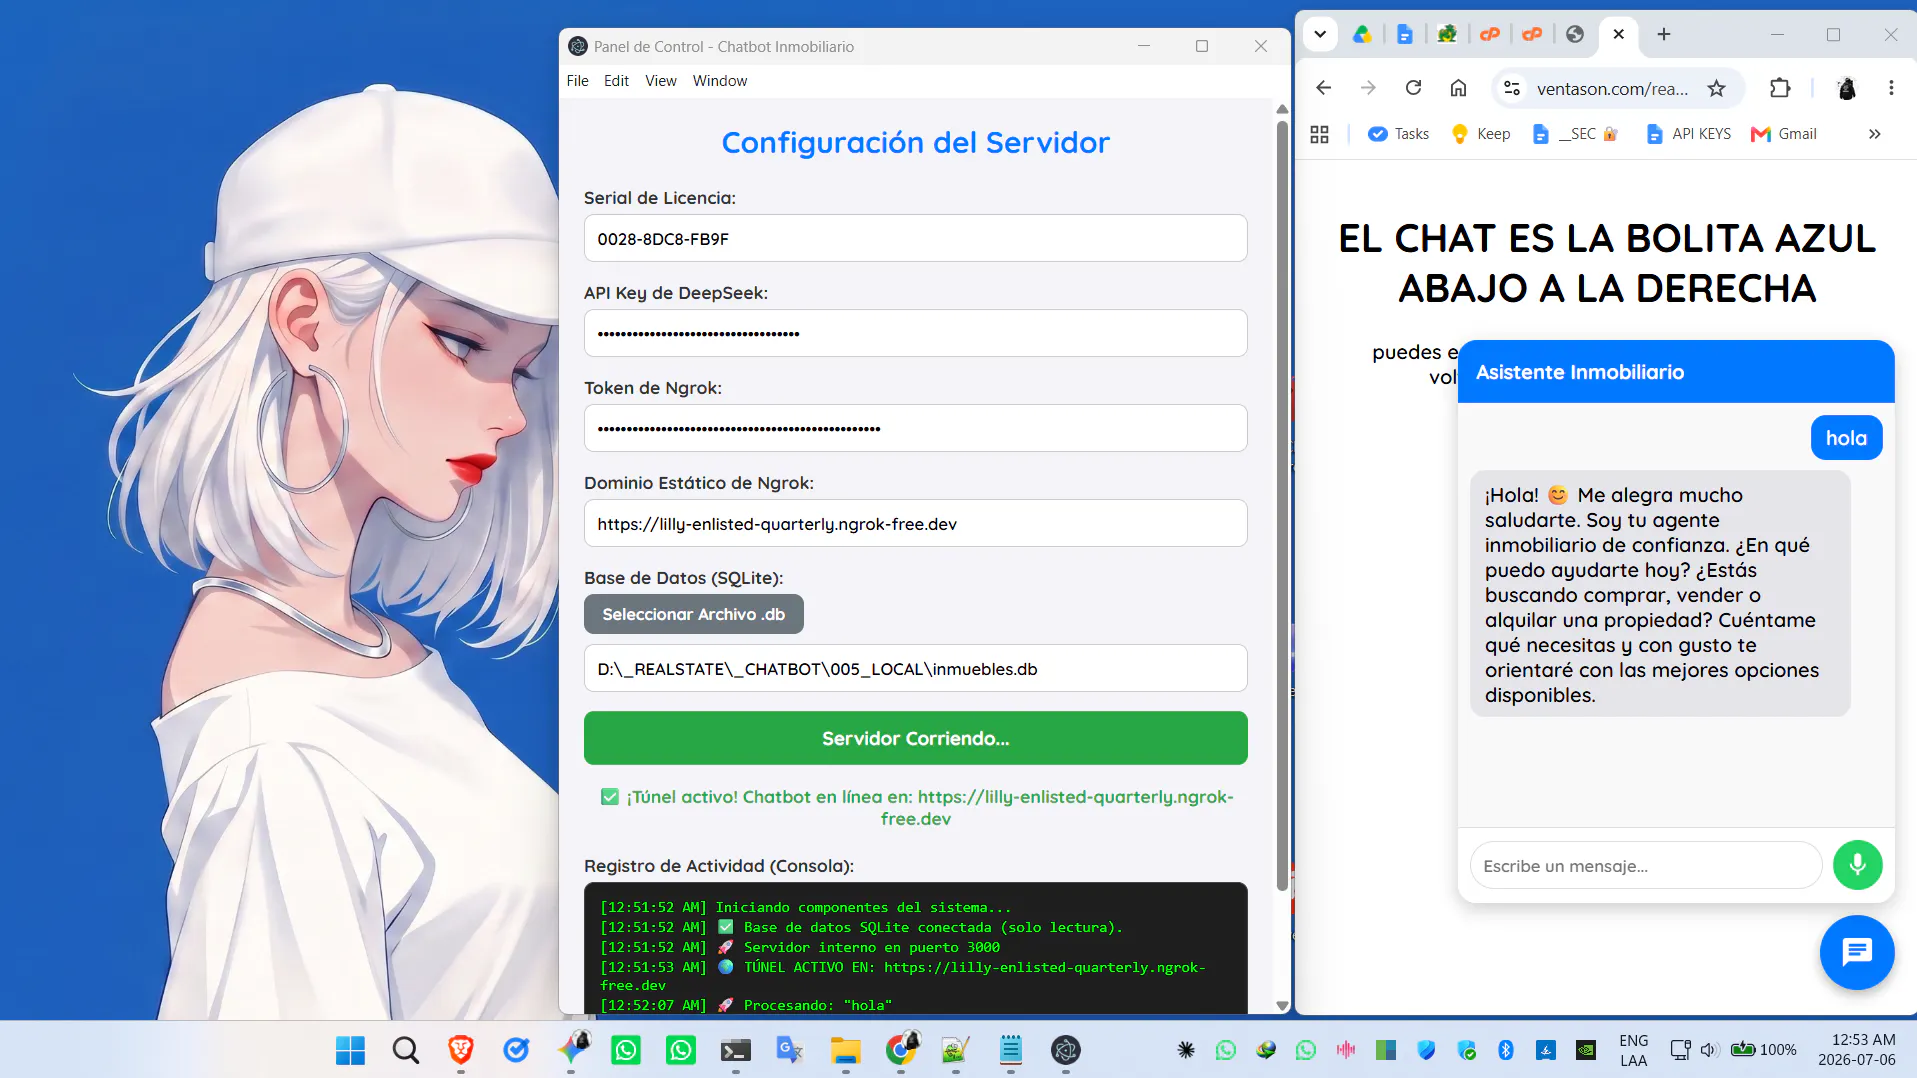
Task: Click the API Key de DeepSeek field
Action: coord(915,333)
